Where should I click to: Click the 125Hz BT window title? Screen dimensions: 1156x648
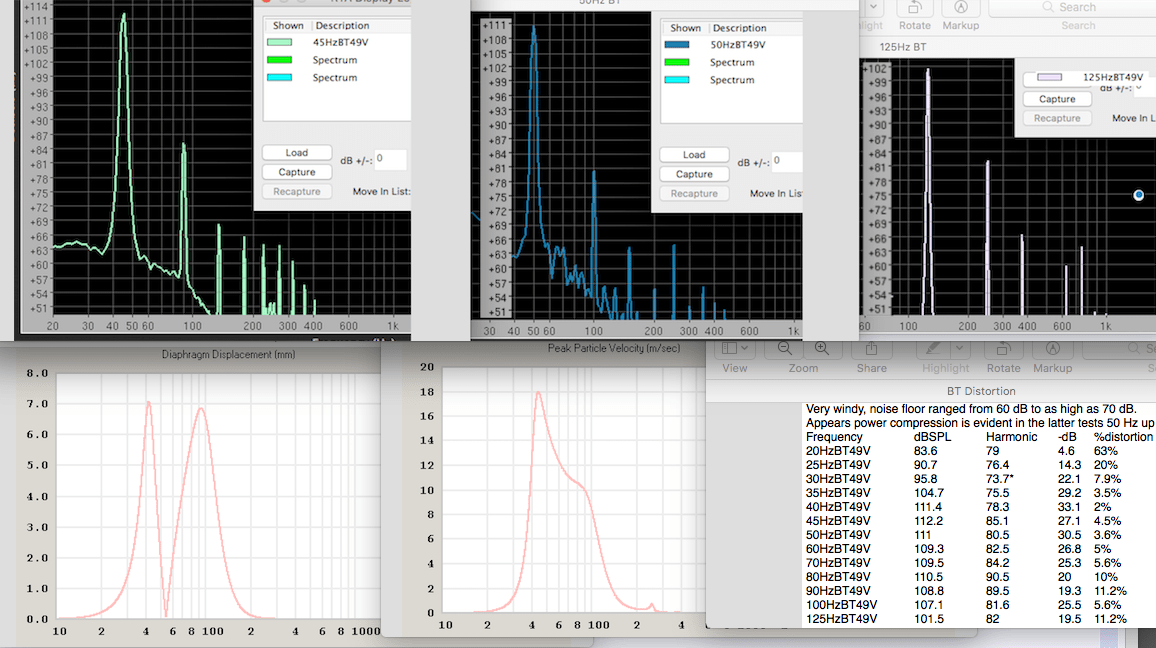[902, 47]
